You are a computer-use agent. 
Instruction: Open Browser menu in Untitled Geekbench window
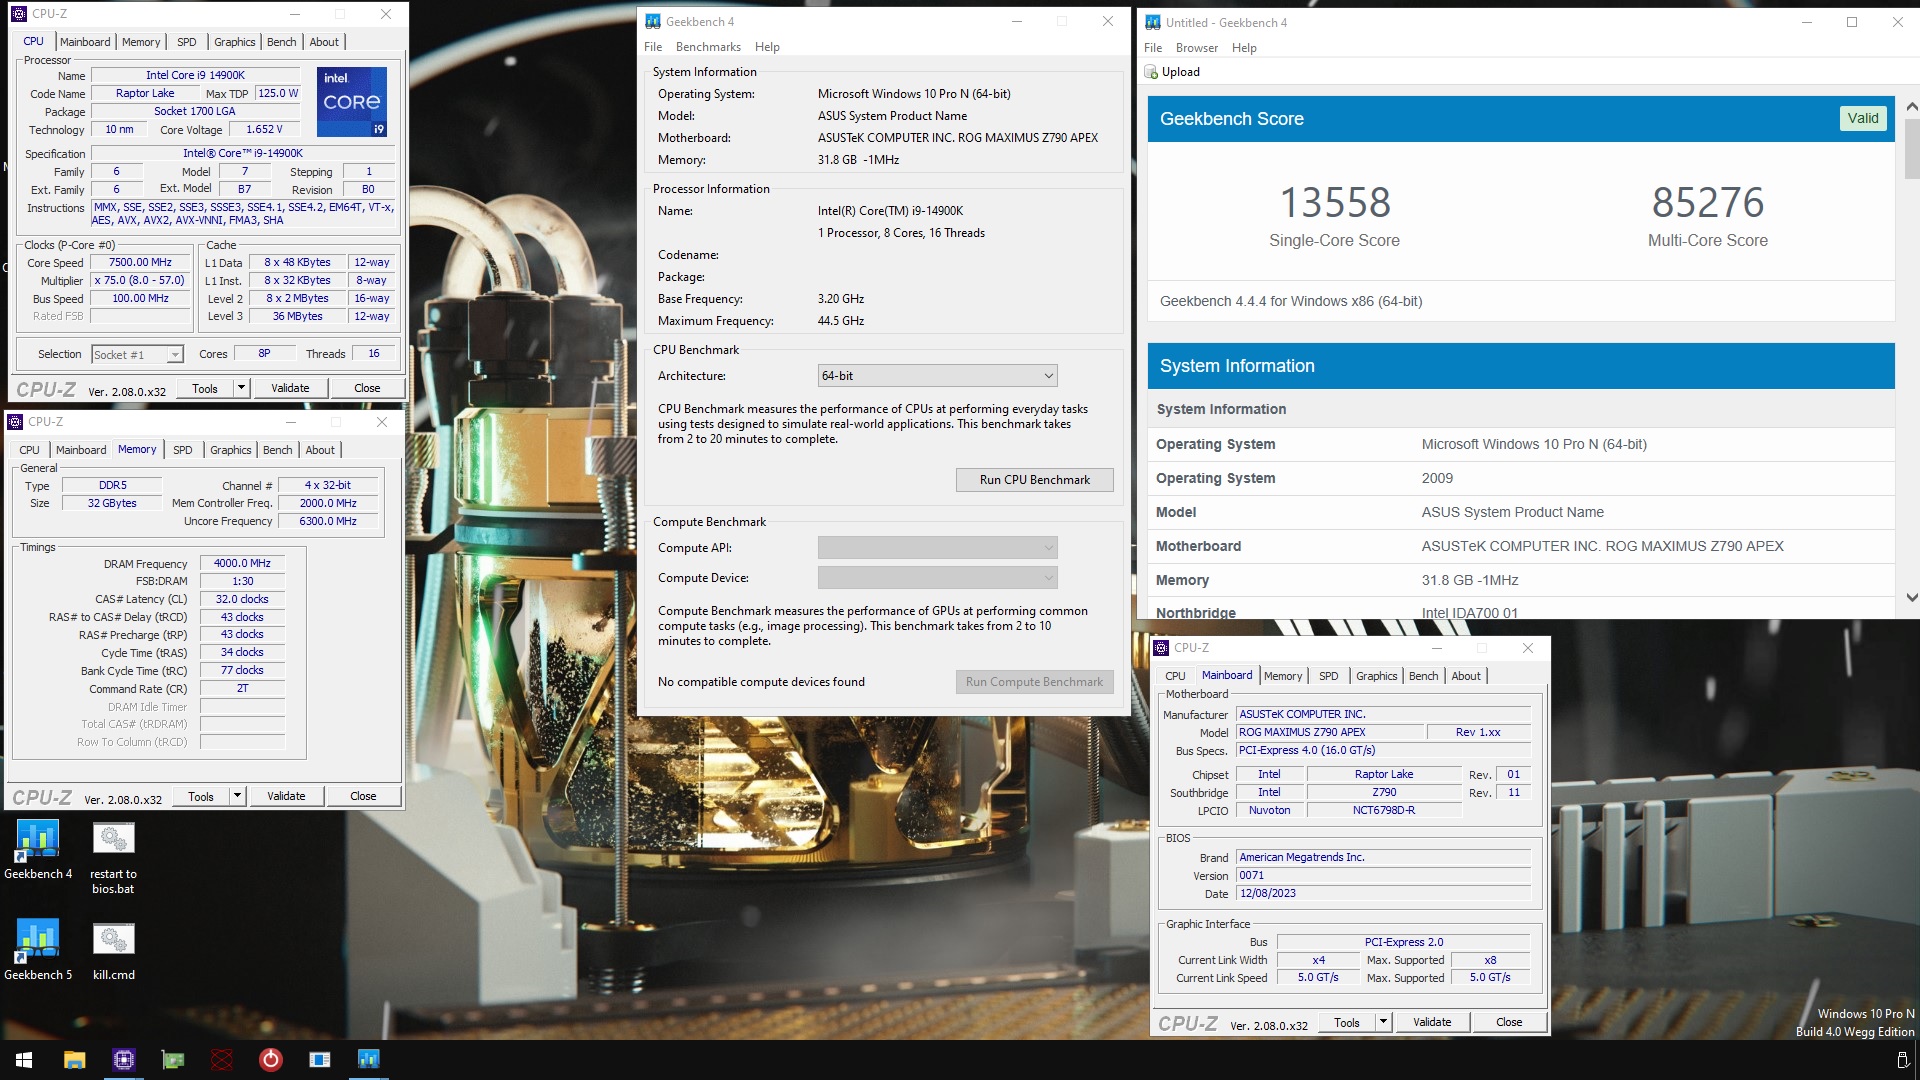tap(1196, 48)
